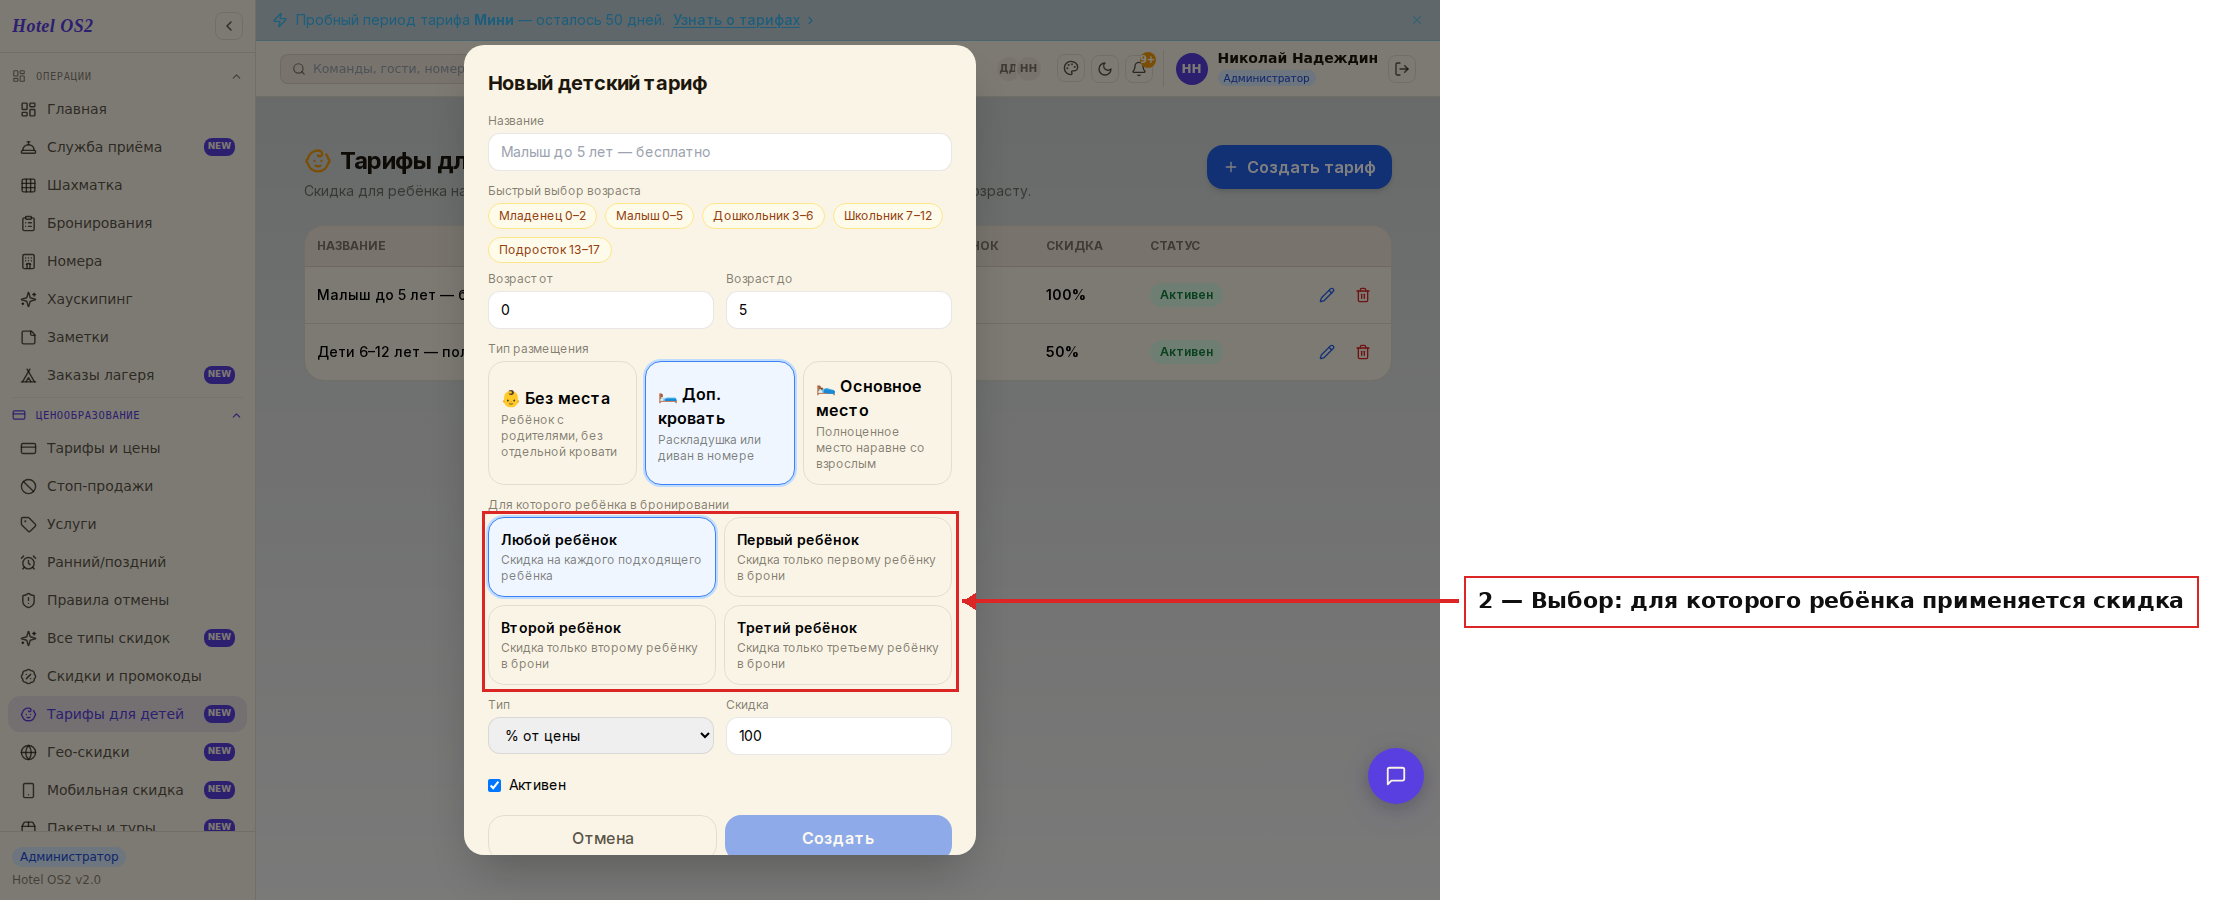Screen dimensions: 2222x900
Task: Collapse sidebar with the chevron button
Action: point(229,26)
